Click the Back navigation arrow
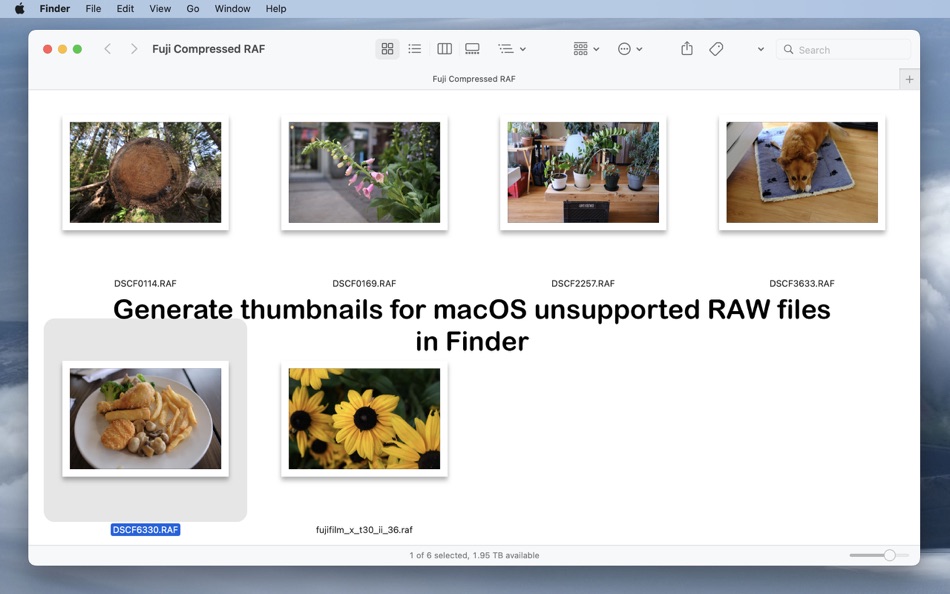 (106, 47)
